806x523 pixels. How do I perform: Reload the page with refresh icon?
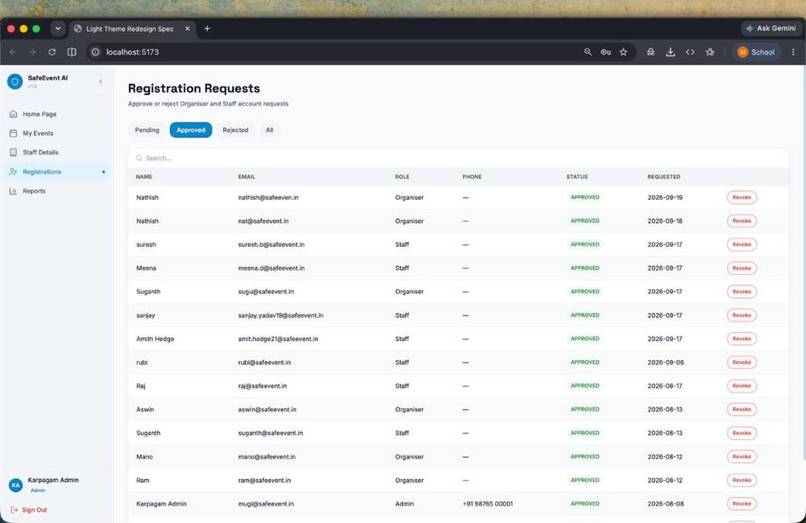coord(52,52)
